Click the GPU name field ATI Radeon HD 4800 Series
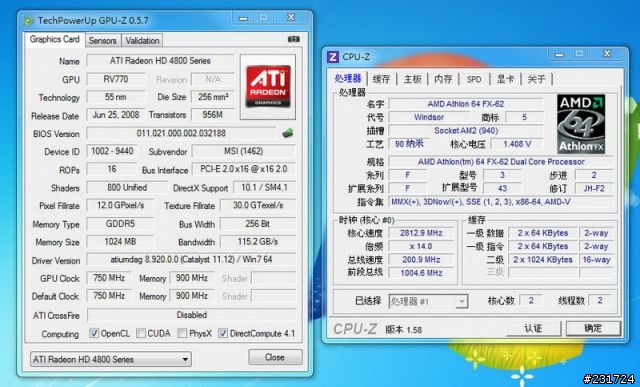The height and width of the screenshot is (387, 640). point(160,60)
